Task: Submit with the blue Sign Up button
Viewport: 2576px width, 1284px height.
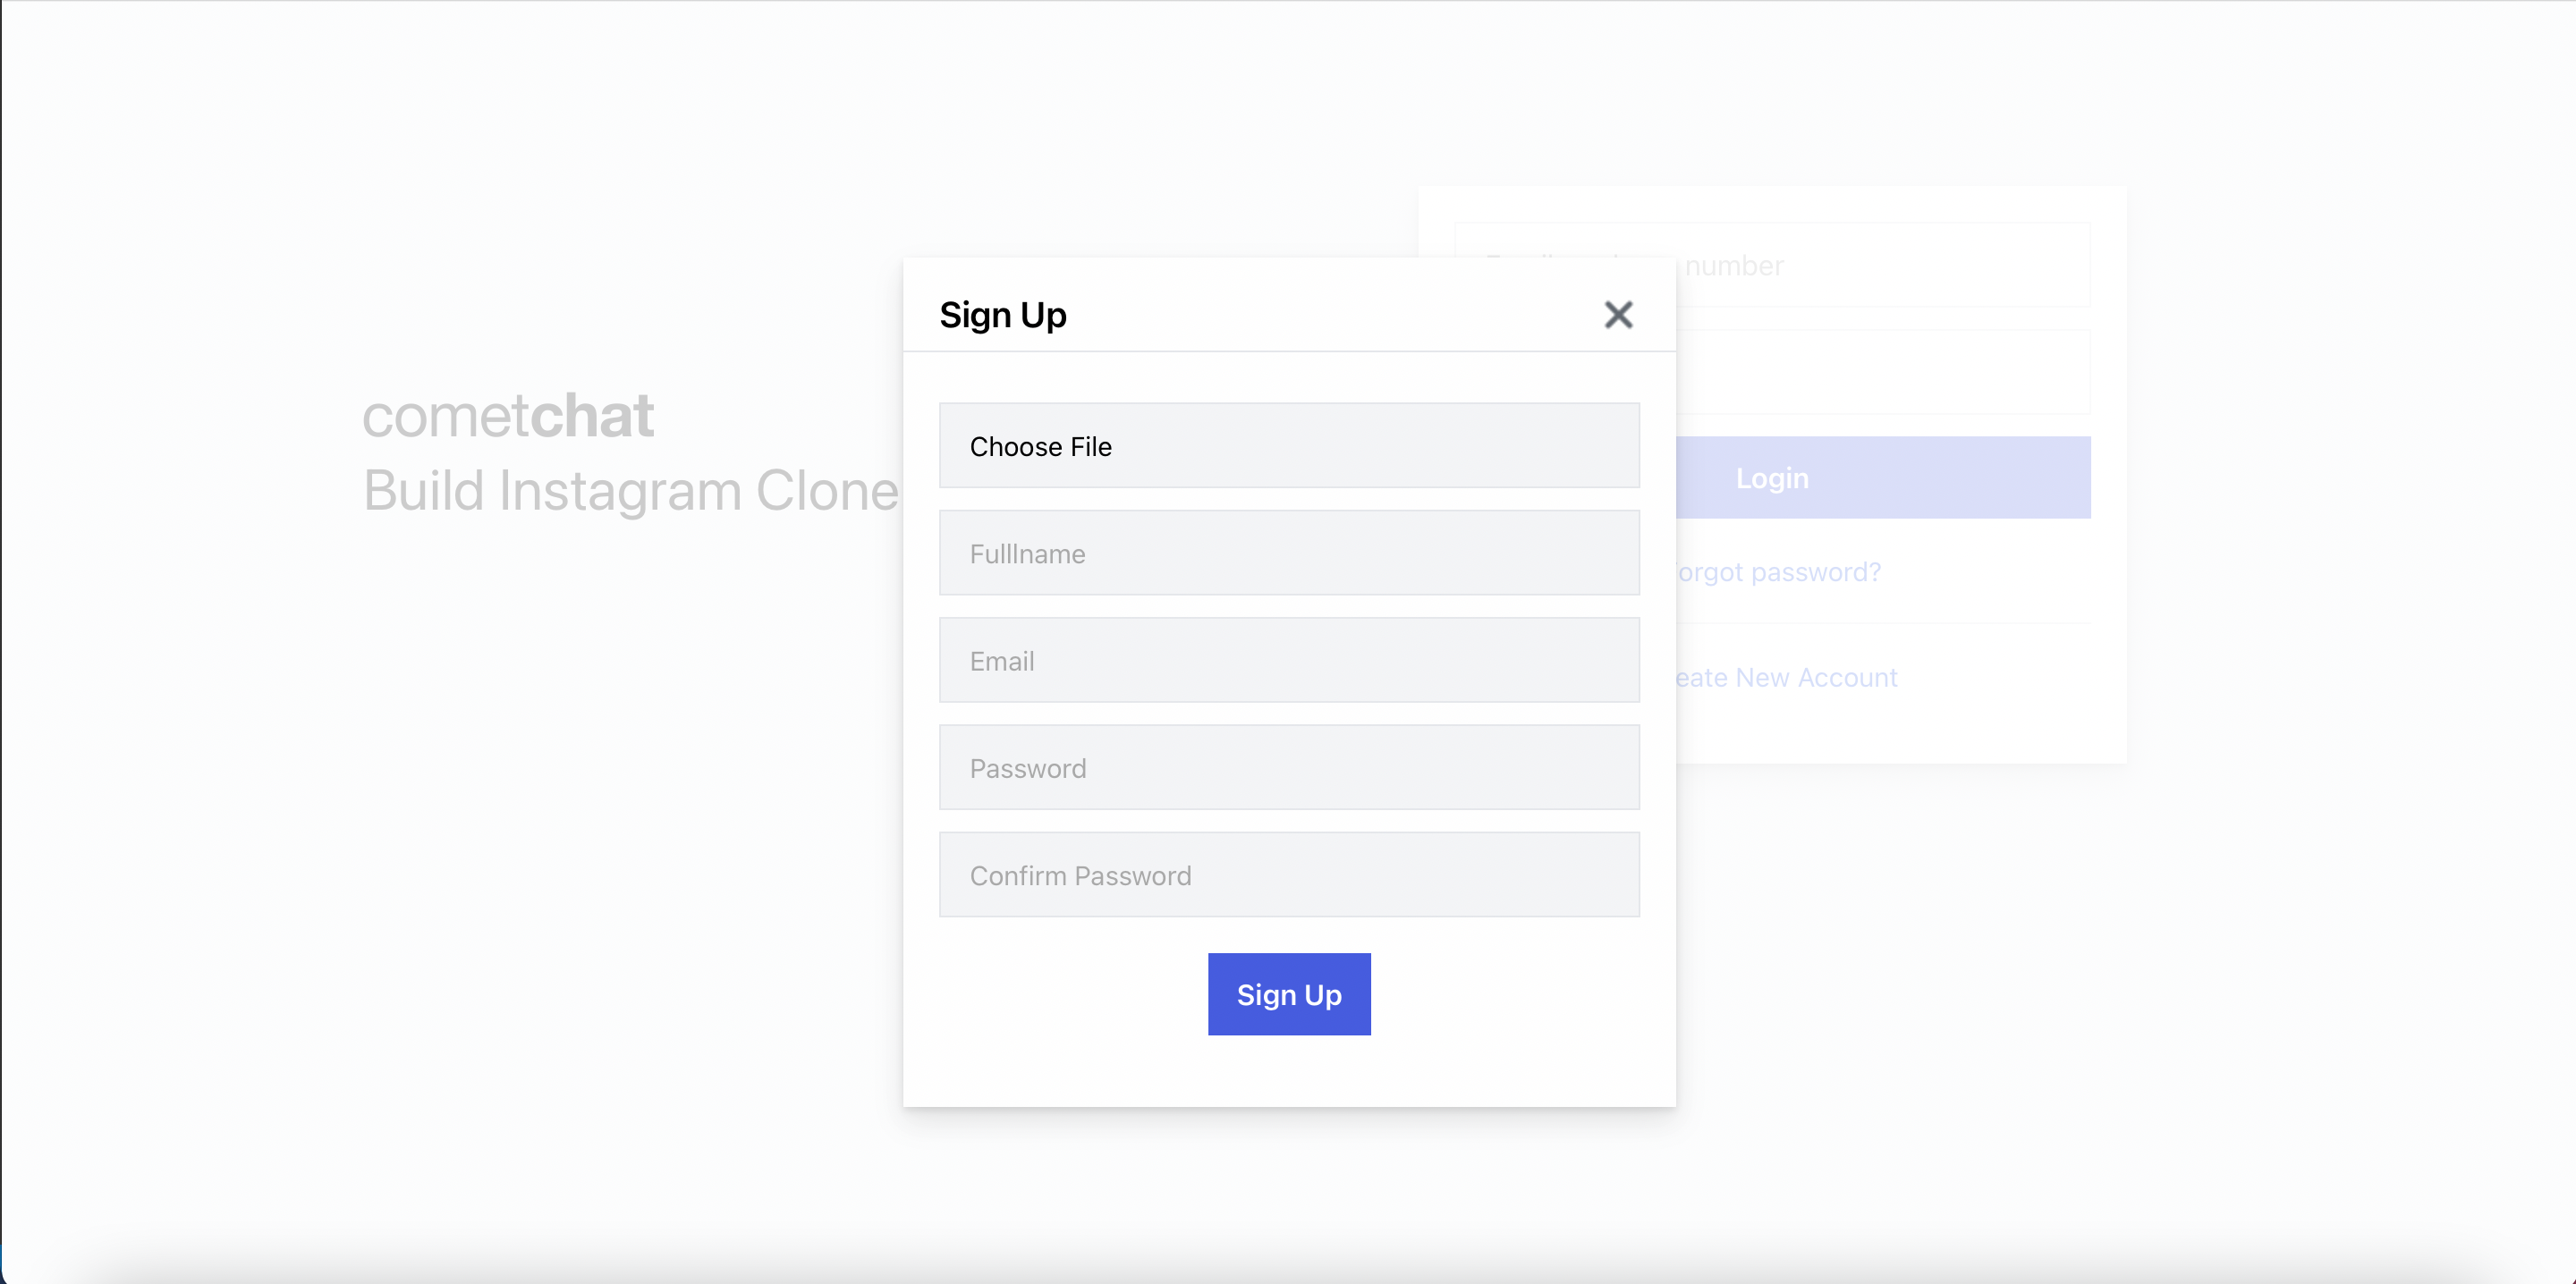Action: (x=1289, y=994)
